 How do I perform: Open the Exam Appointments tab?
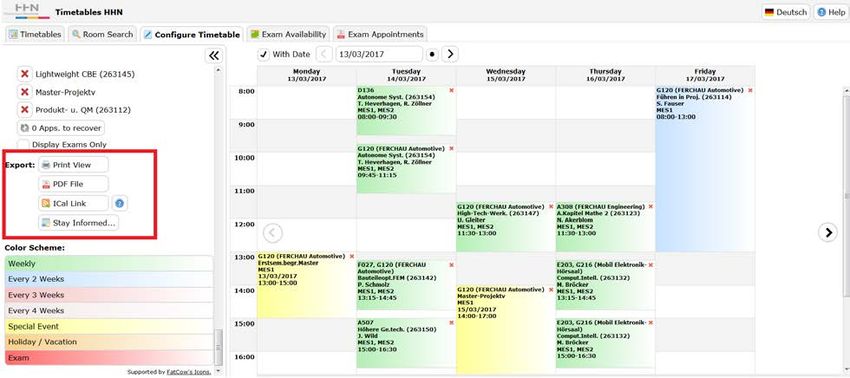(x=380, y=34)
